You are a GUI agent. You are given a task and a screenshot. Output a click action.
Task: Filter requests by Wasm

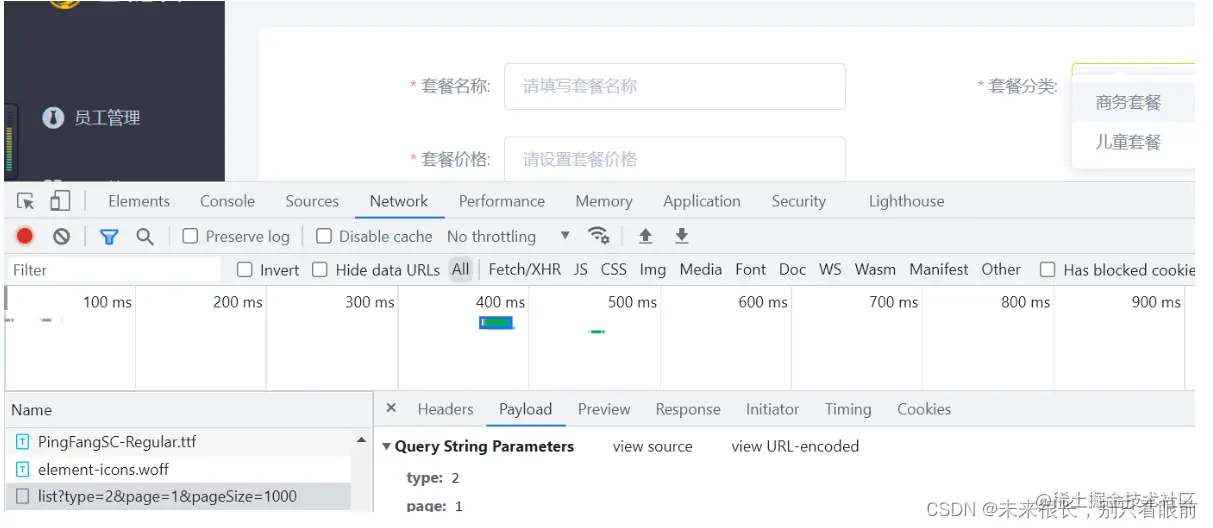(x=875, y=270)
